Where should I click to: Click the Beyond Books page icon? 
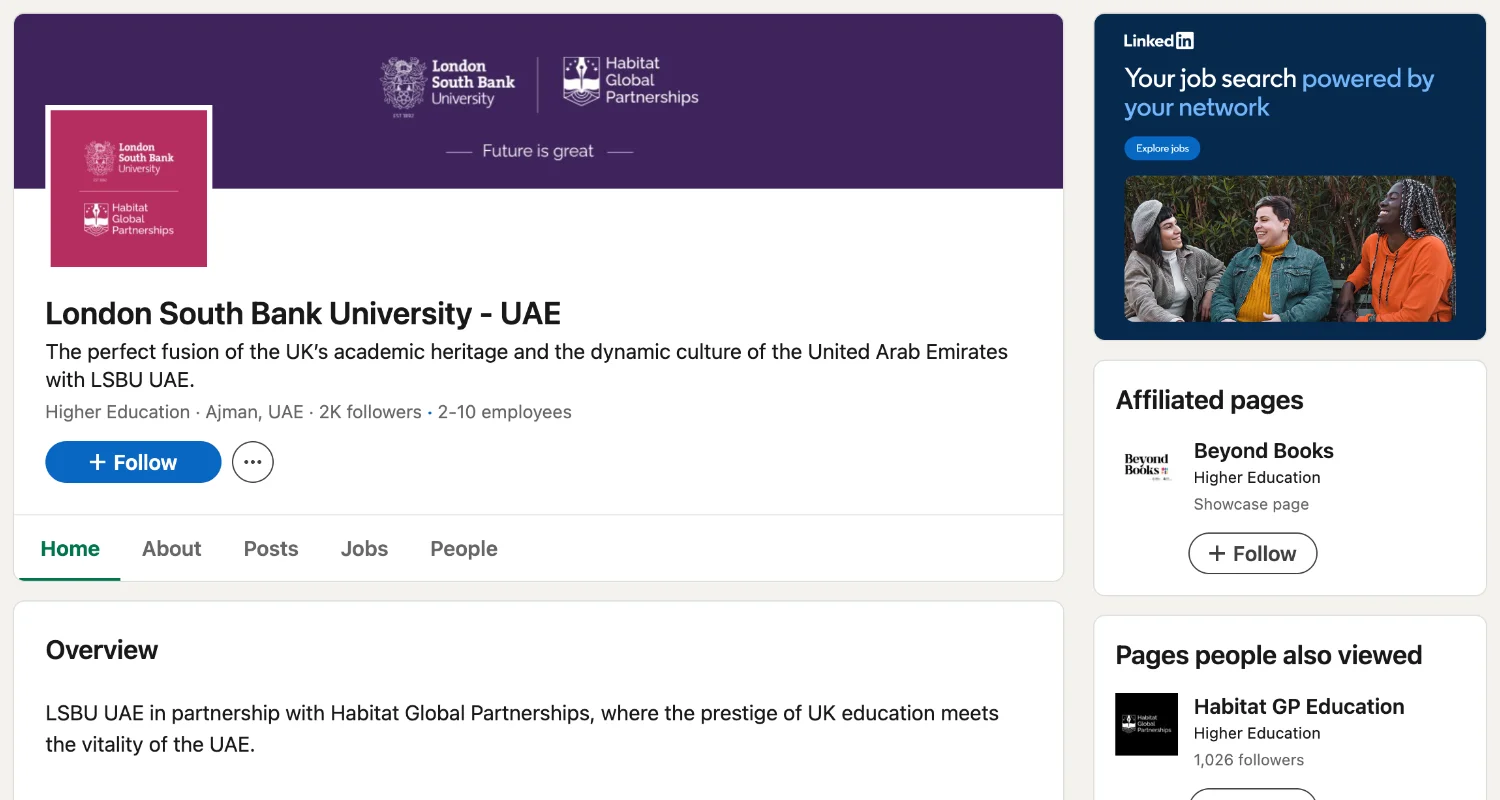click(1146, 466)
